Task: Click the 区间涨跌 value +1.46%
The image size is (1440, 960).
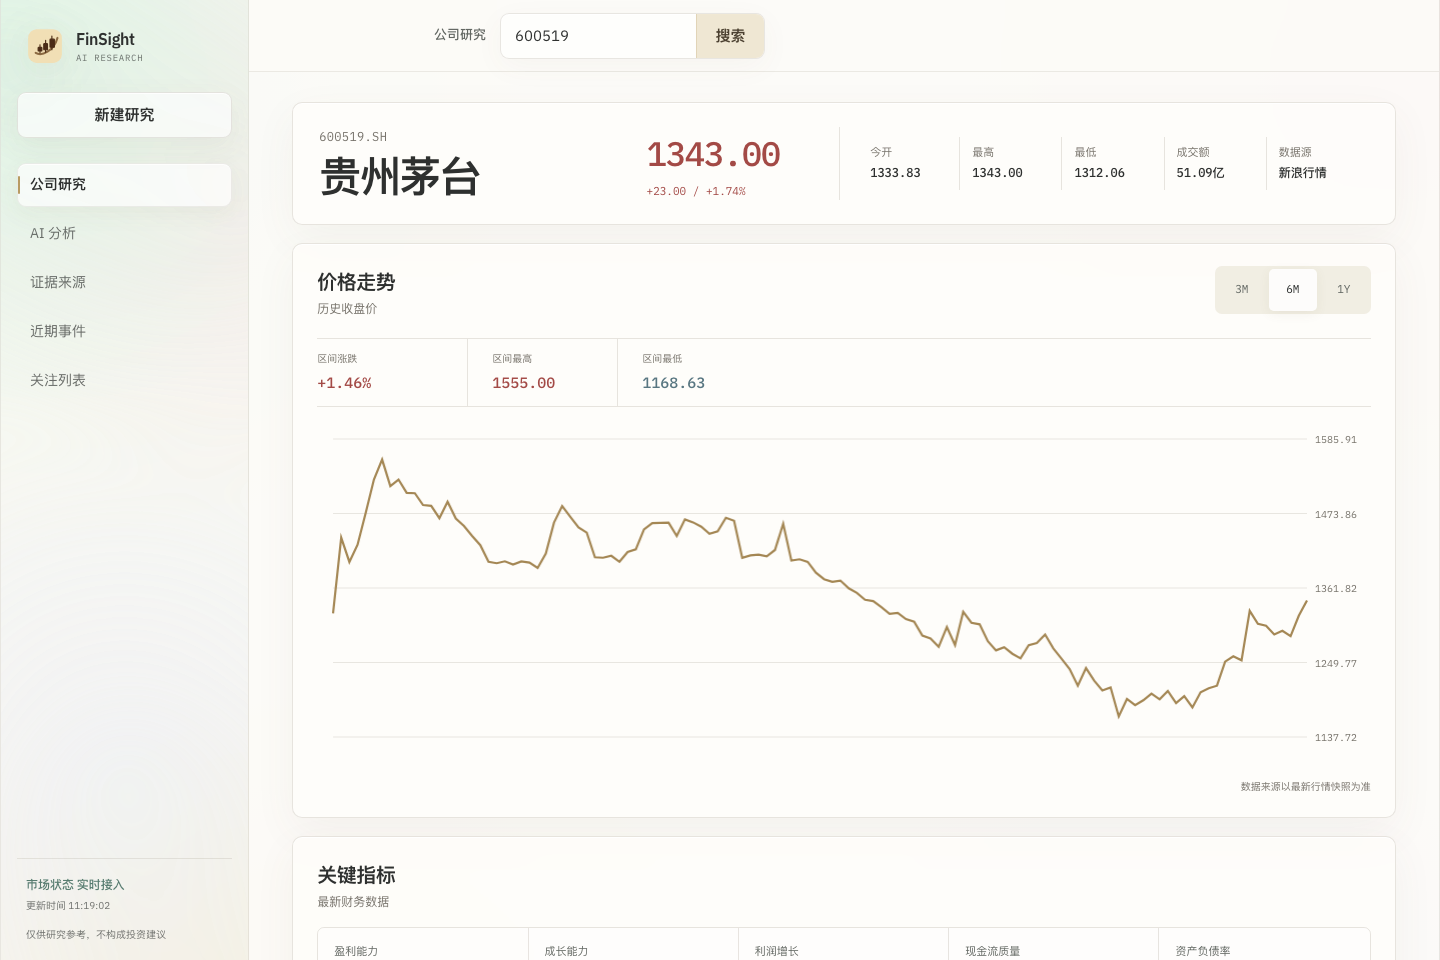Action: pos(344,383)
